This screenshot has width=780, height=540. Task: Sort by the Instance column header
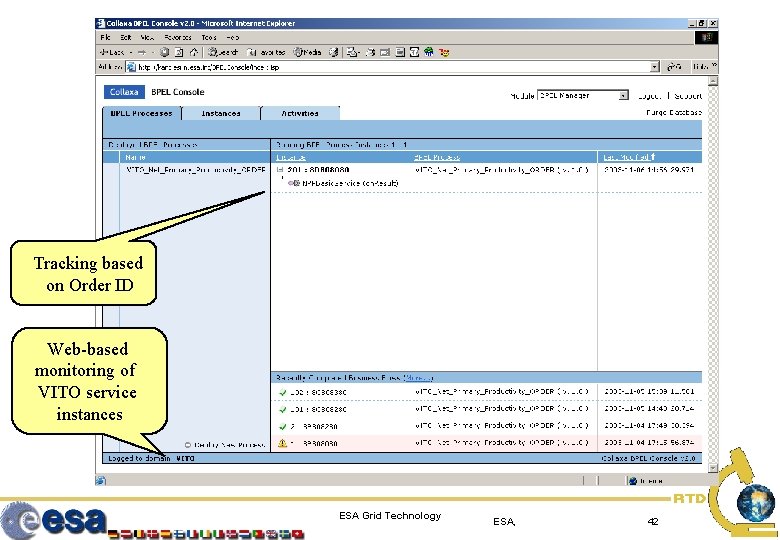tap(291, 157)
